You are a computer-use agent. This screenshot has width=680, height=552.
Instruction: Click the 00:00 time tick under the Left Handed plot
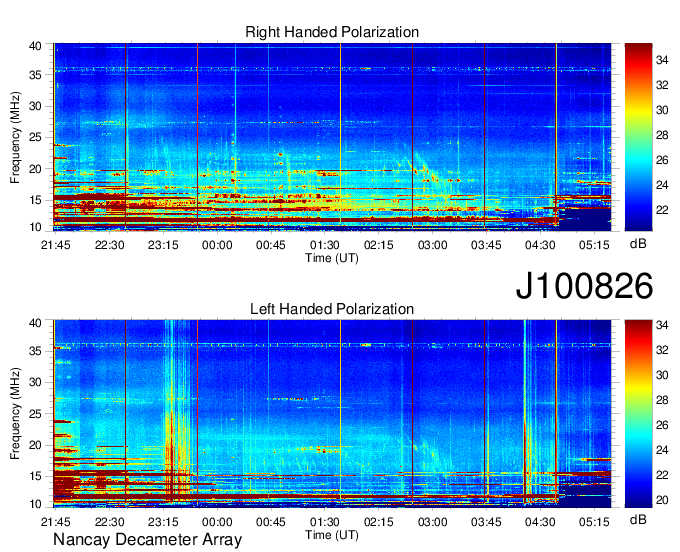(217, 522)
